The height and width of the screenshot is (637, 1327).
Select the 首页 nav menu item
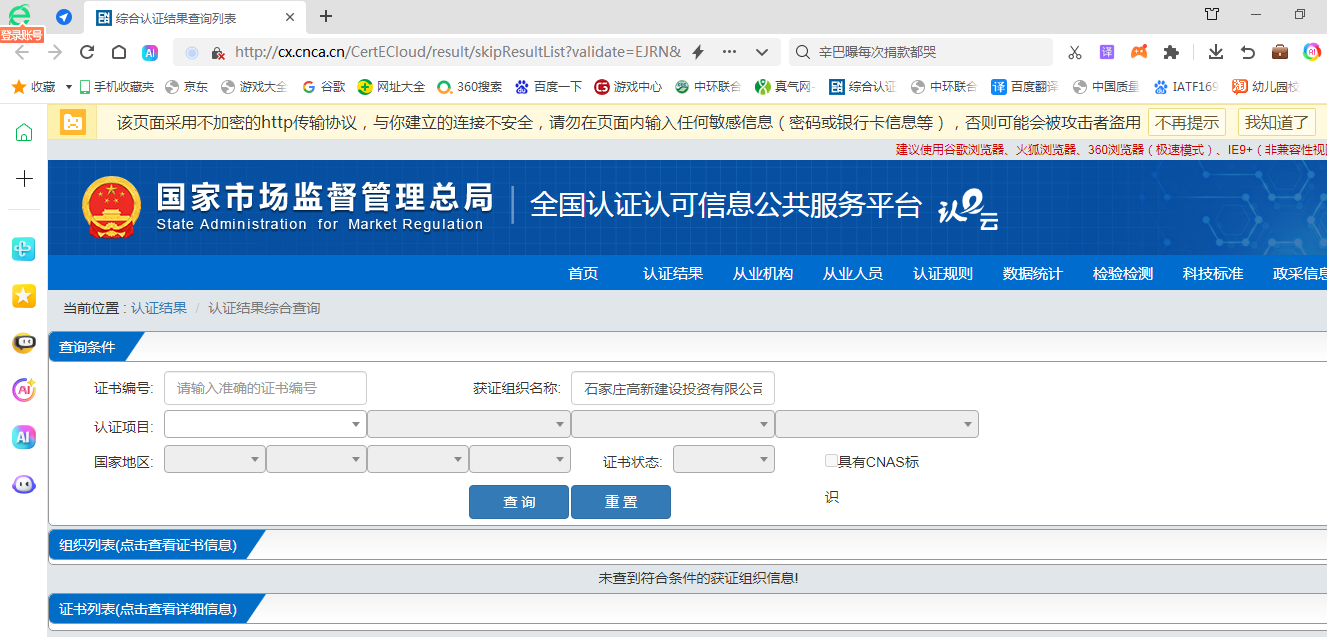583,273
